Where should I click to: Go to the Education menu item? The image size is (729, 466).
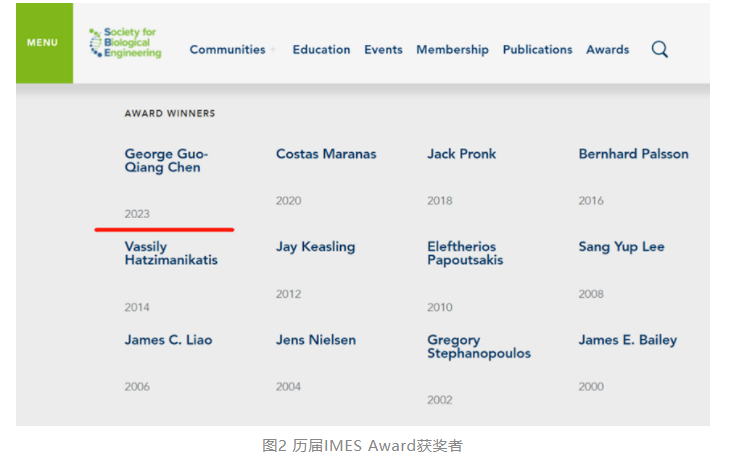tap(321, 49)
